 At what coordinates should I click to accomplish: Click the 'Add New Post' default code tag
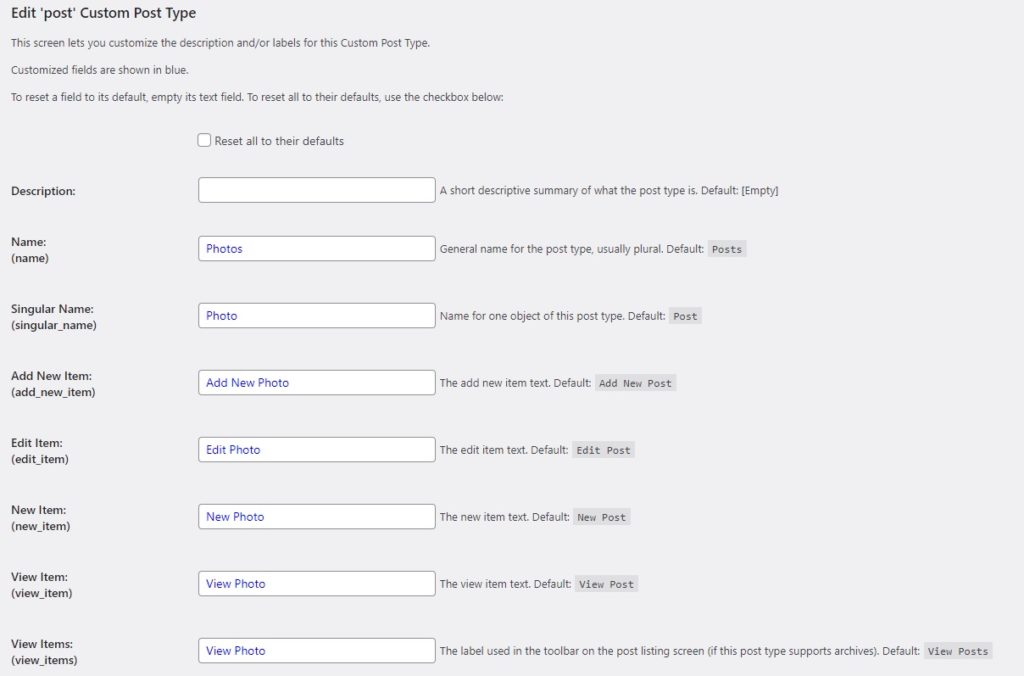coord(635,383)
